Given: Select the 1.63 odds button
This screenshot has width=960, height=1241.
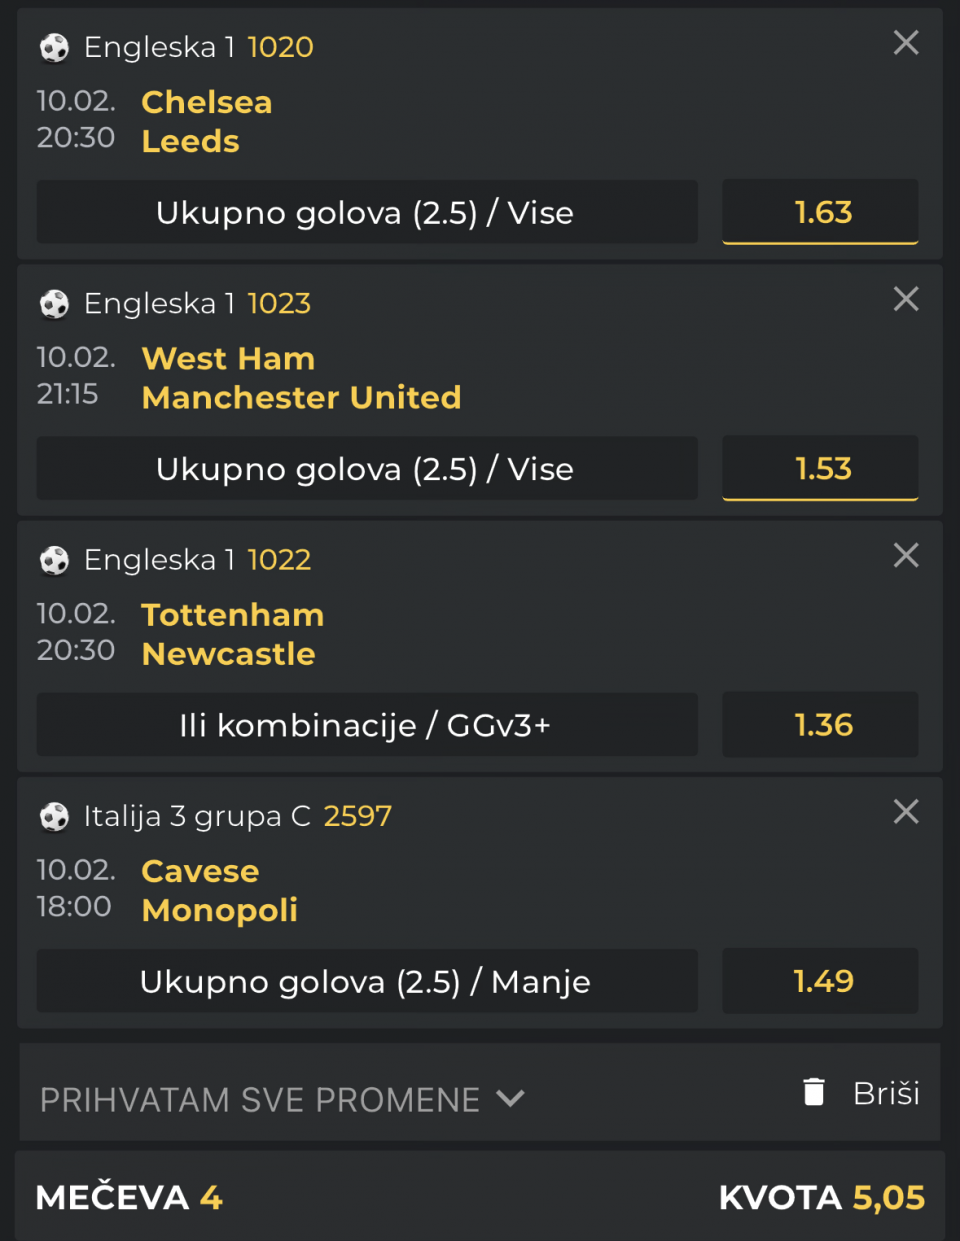Looking at the screenshot, I should point(820,212).
